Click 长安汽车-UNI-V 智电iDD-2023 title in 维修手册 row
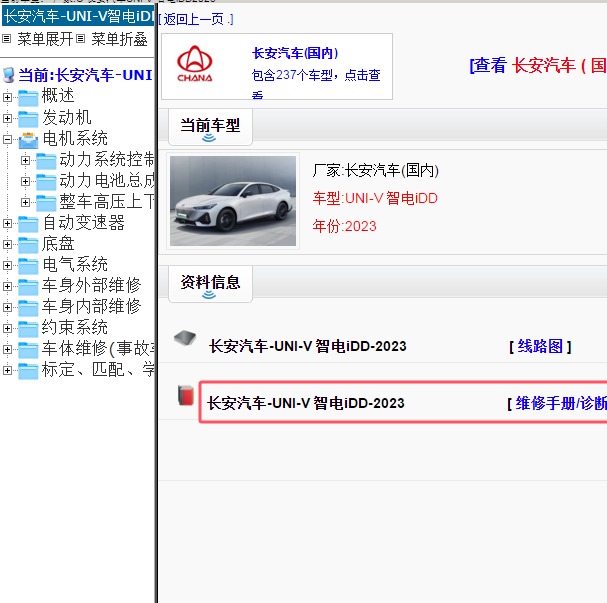The image size is (607, 603). (306, 403)
